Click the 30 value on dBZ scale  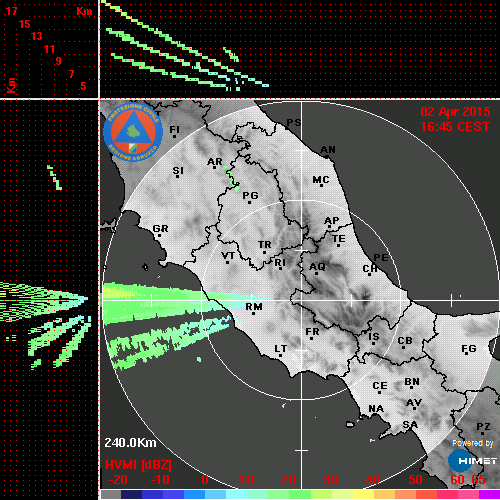(x=330, y=480)
